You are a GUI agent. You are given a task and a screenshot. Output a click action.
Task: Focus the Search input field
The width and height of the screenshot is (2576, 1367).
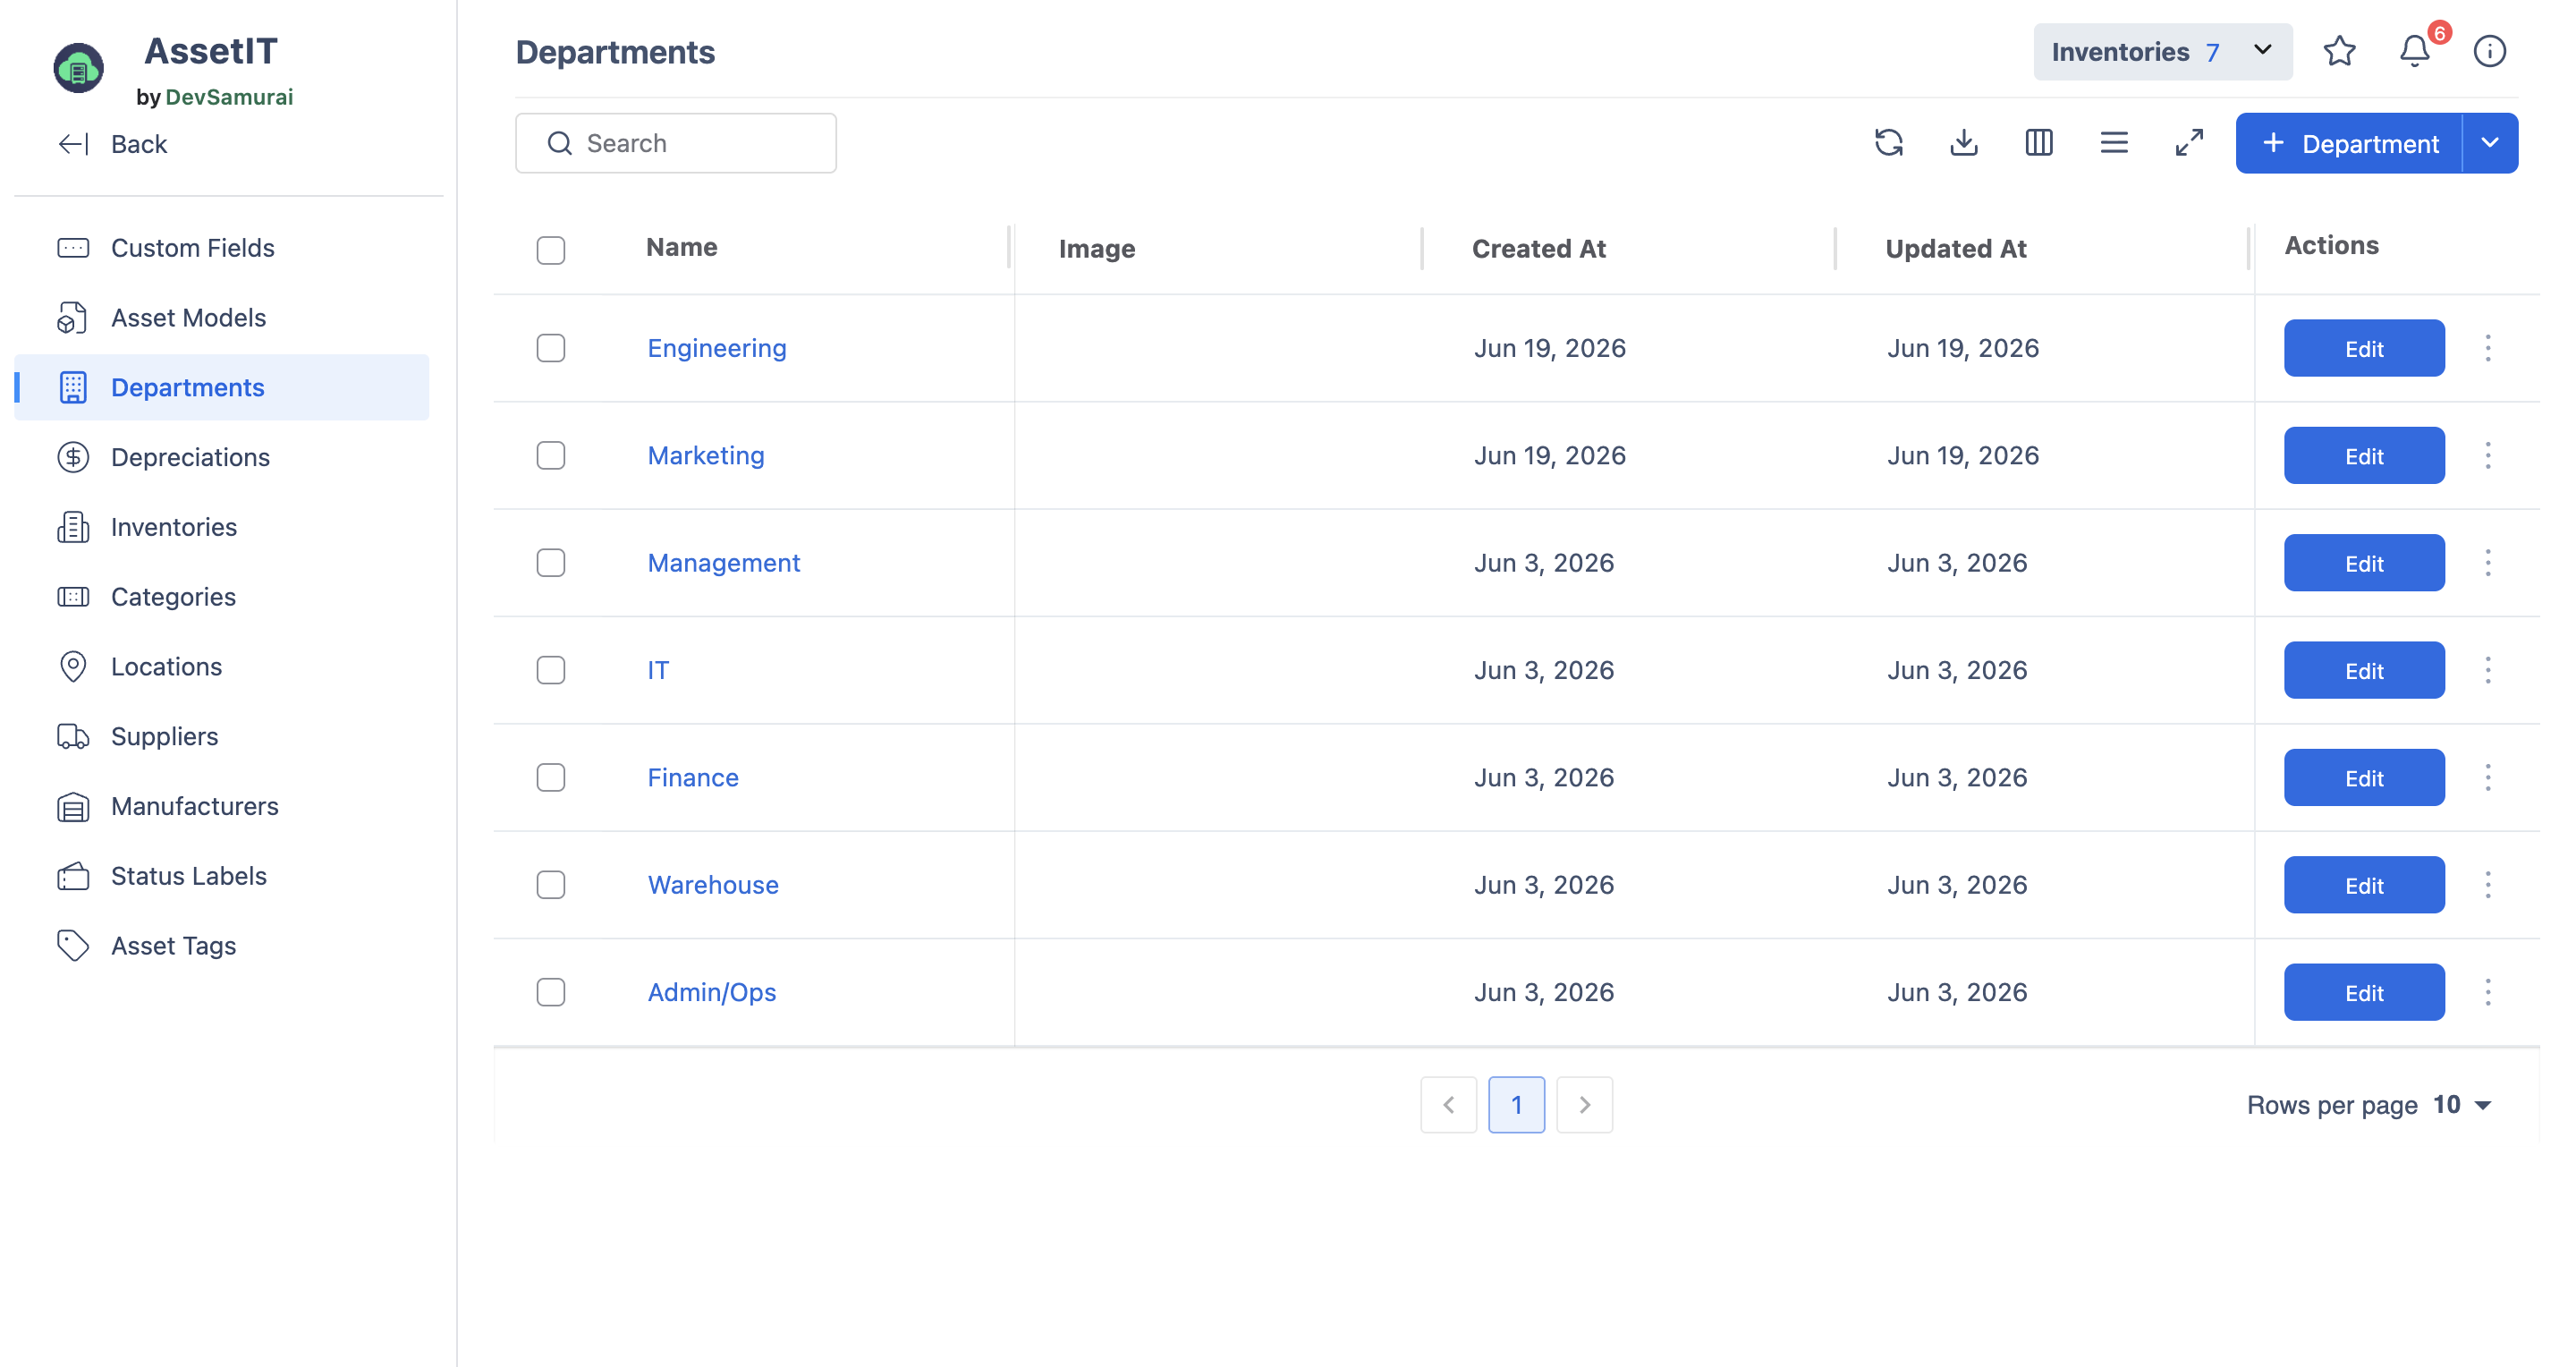coord(675,143)
